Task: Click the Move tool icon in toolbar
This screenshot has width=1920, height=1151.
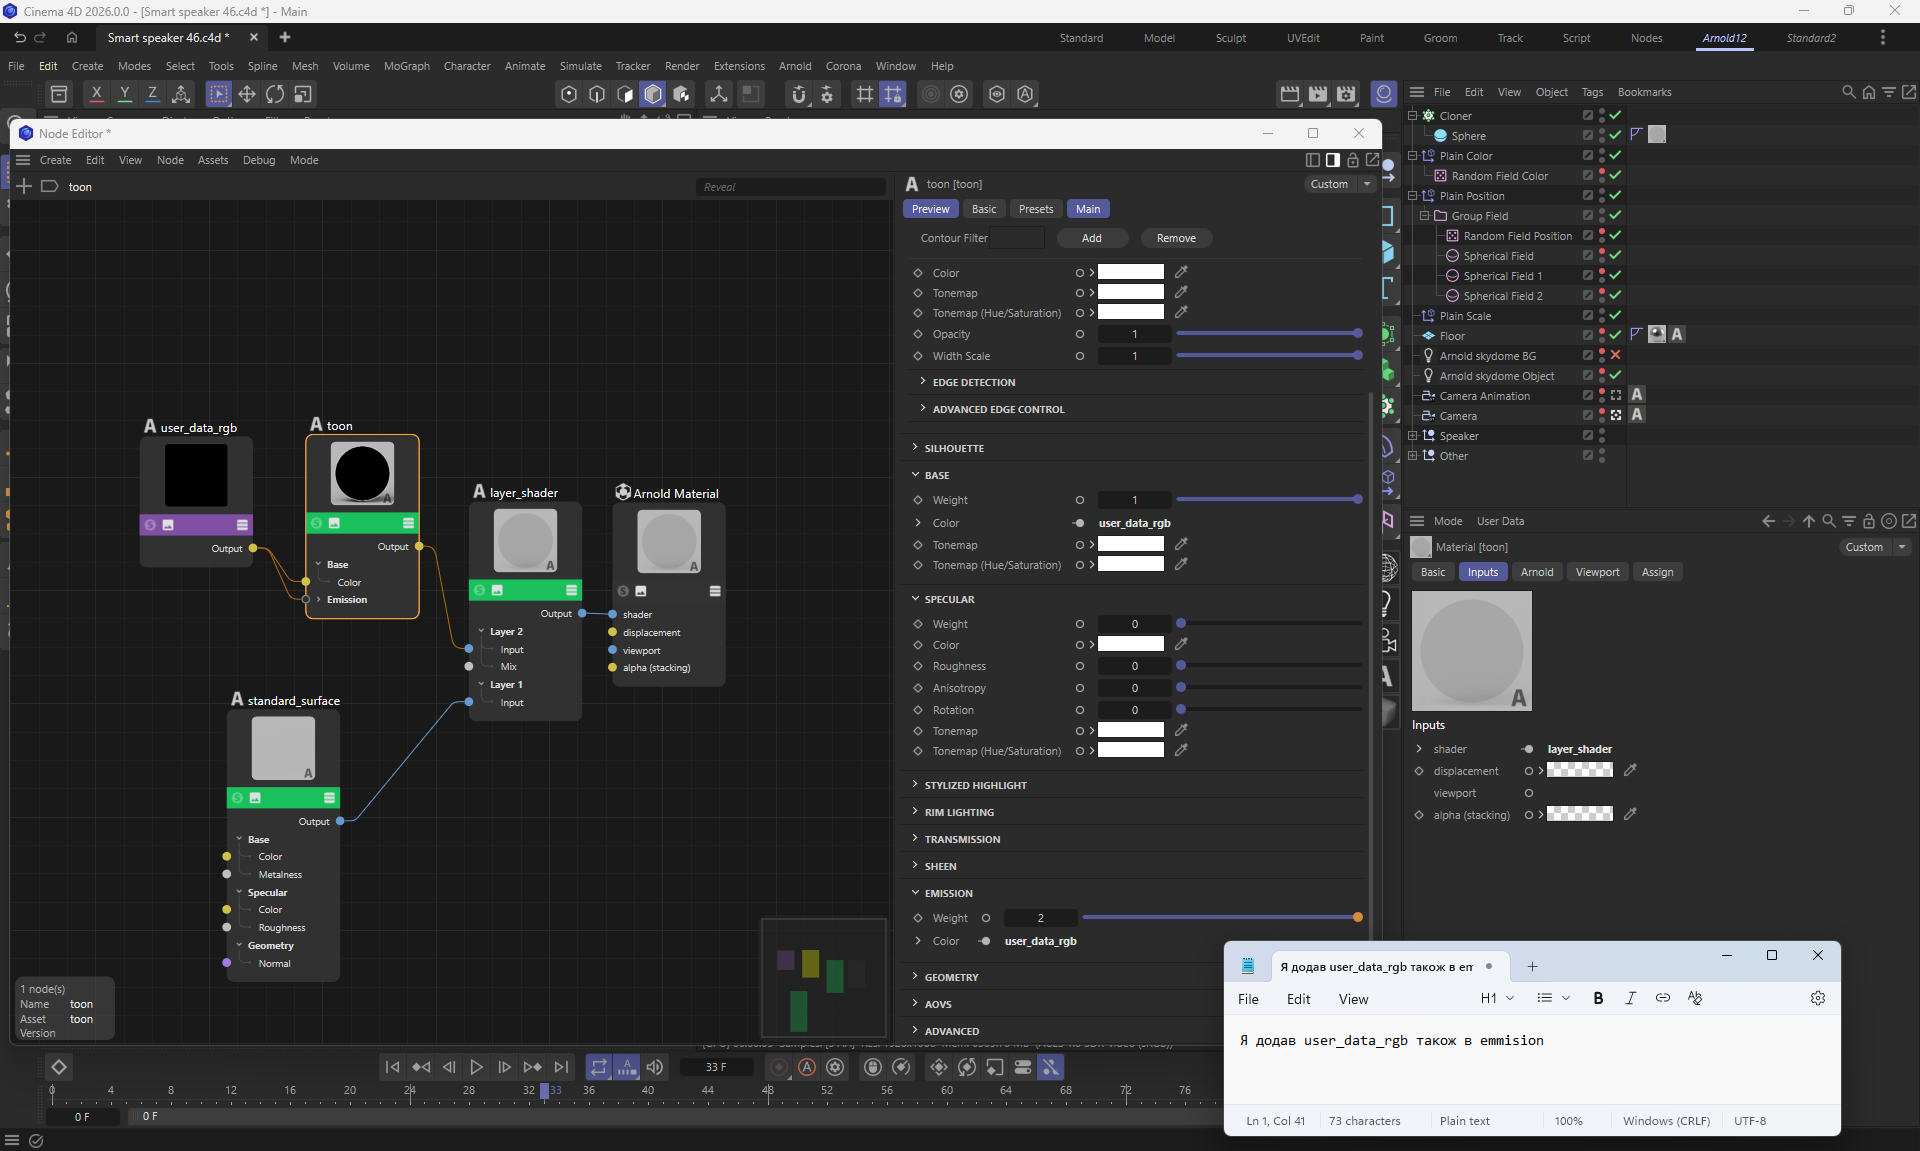Action: 247,94
